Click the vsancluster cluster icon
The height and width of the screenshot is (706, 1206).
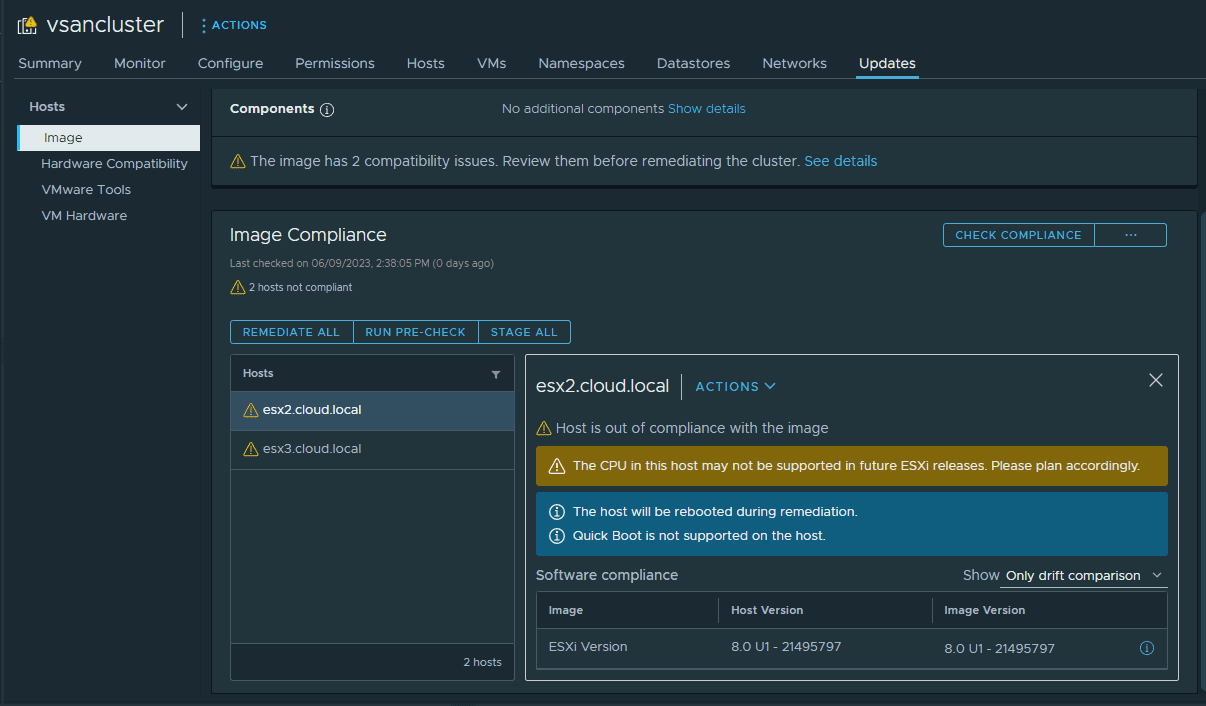coord(27,25)
